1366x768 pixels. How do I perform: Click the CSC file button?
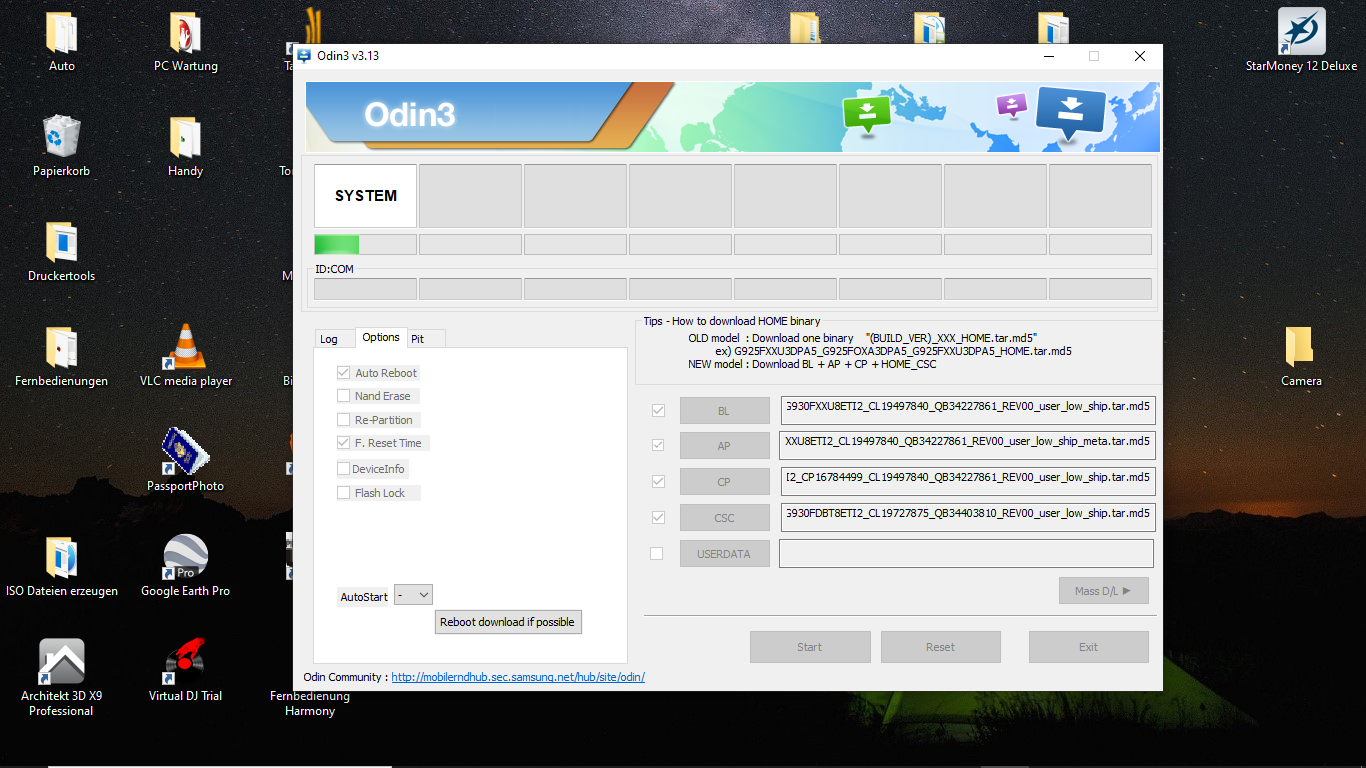pos(724,518)
